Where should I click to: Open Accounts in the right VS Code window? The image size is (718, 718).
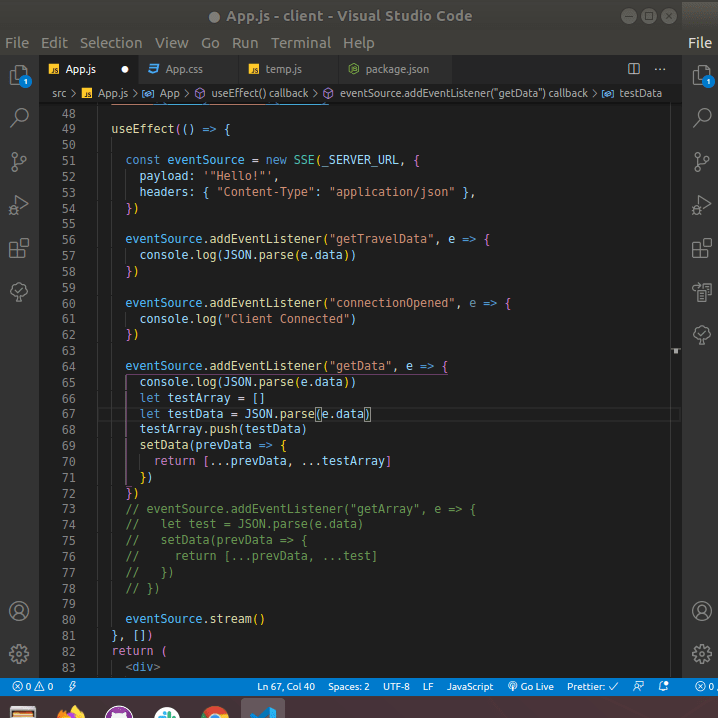pos(702,611)
